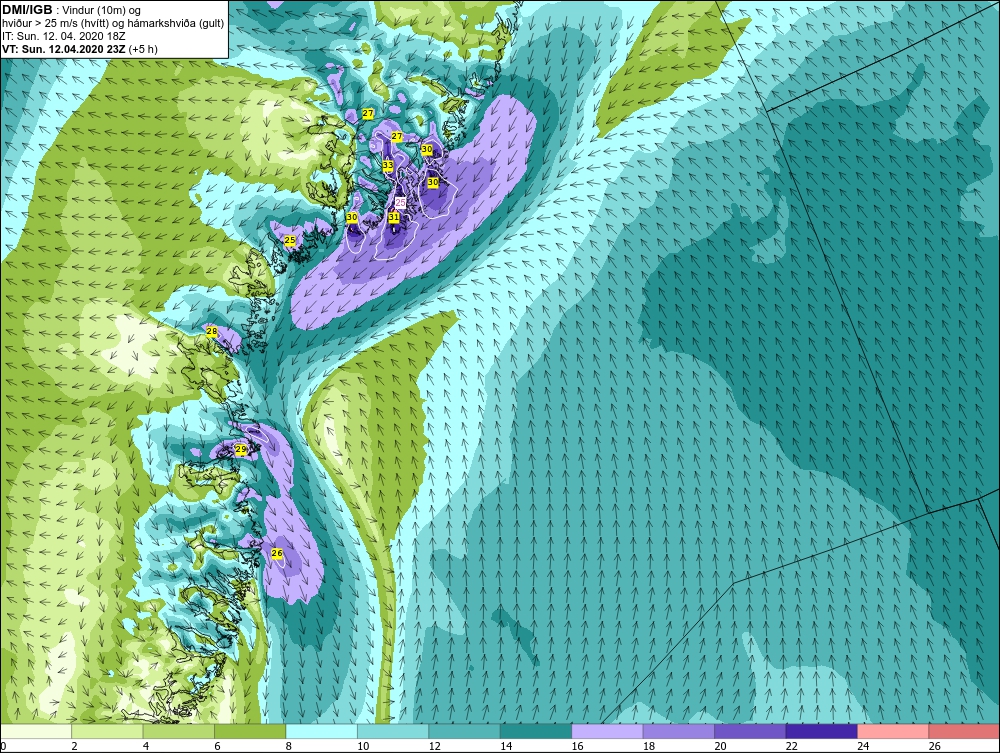Click the 24–26 m/s pink legend swatch
This screenshot has height=753, width=1000.
coord(893,731)
